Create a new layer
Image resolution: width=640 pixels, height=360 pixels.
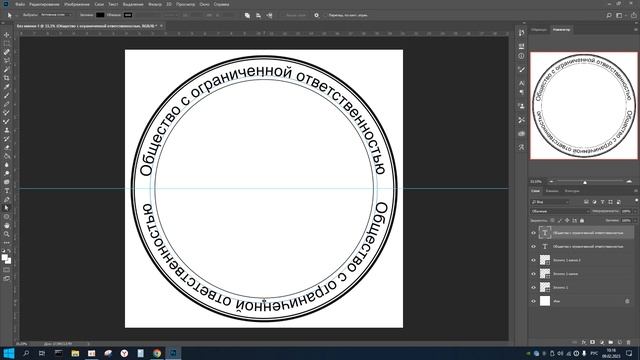point(620,342)
